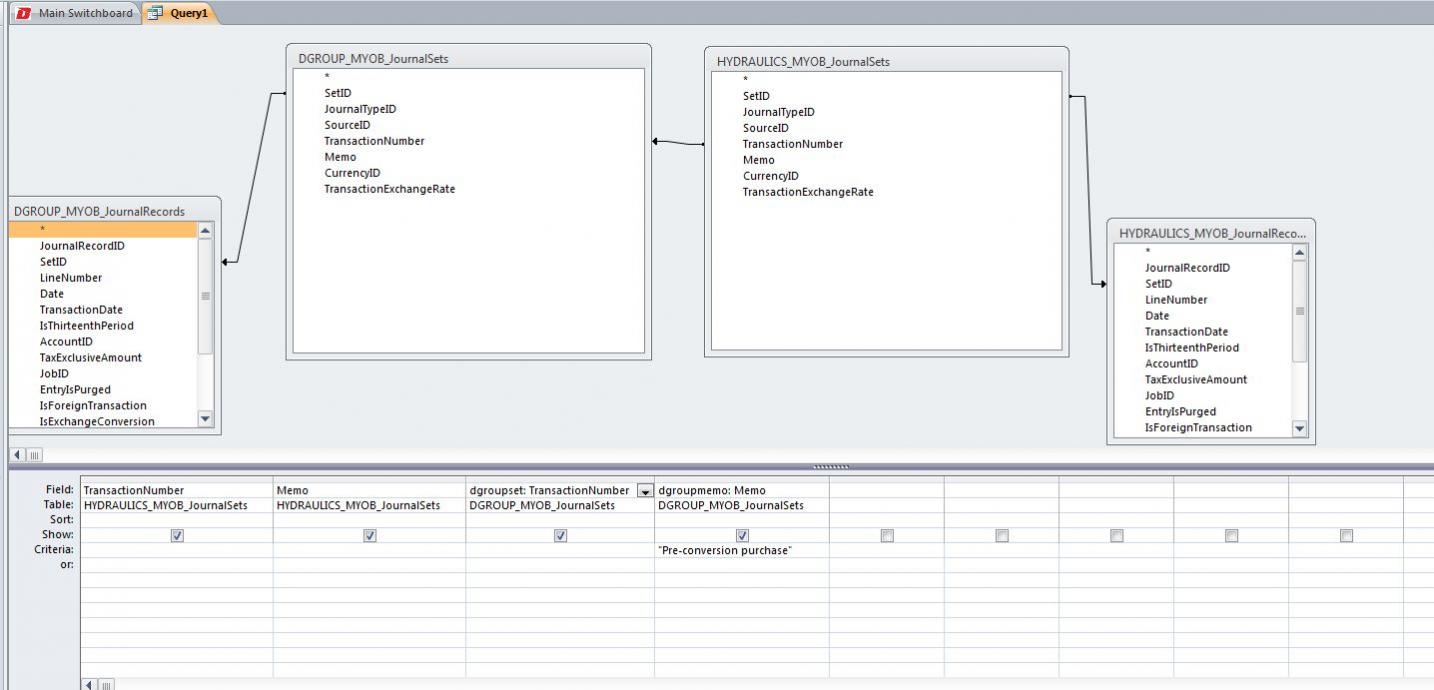1434x690 pixels.
Task: Click the Sort cell under HYDRAULICS TransactionNumber
Action: 177,521
